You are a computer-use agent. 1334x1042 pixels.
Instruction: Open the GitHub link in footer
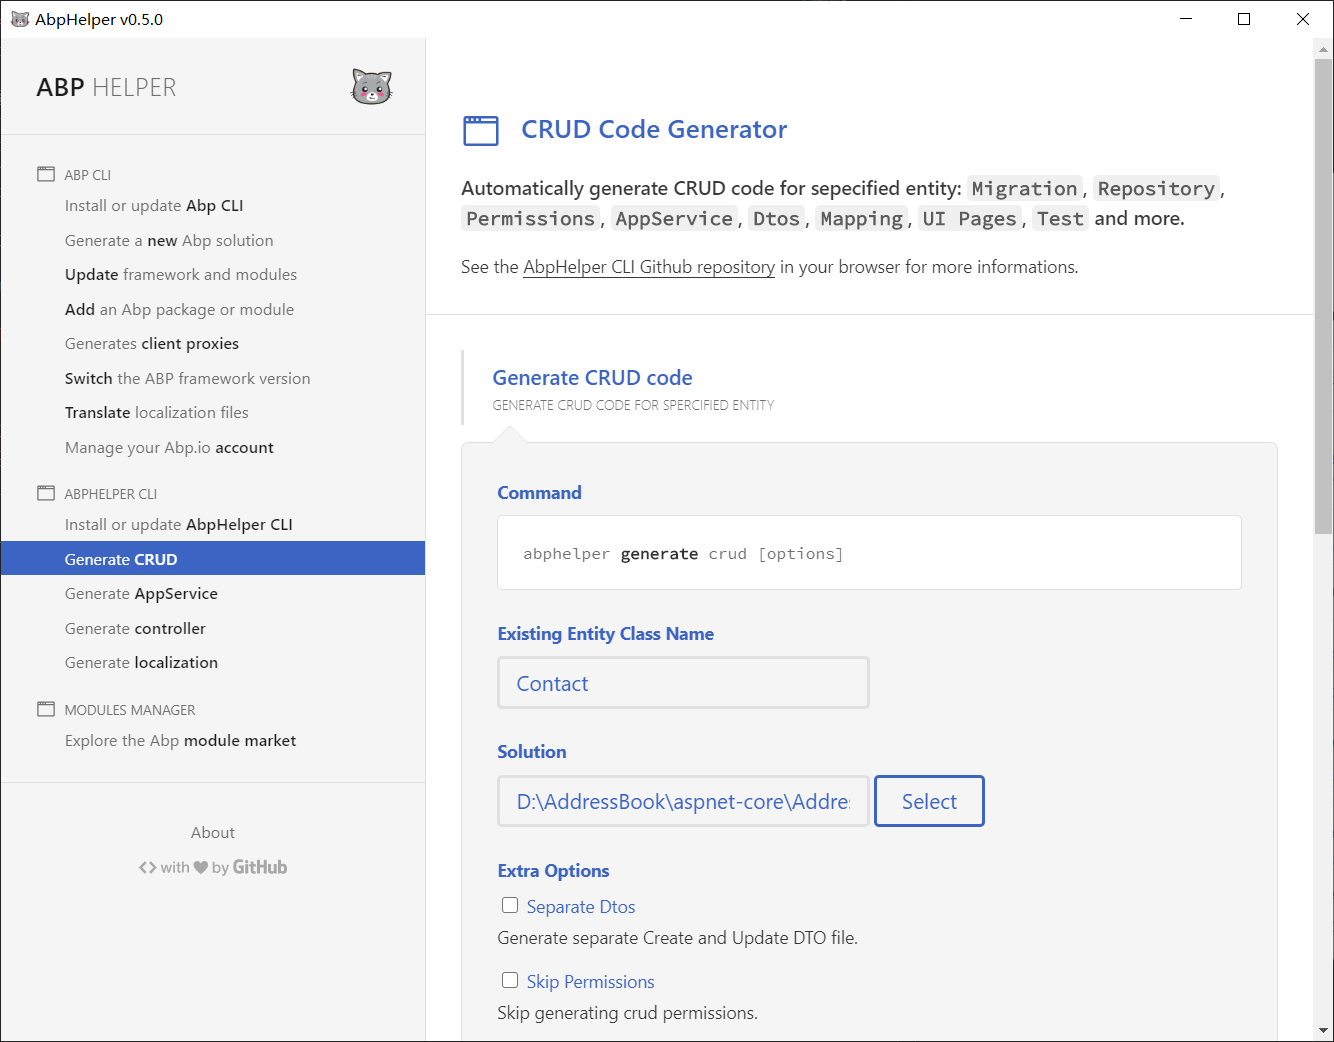click(260, 867)
